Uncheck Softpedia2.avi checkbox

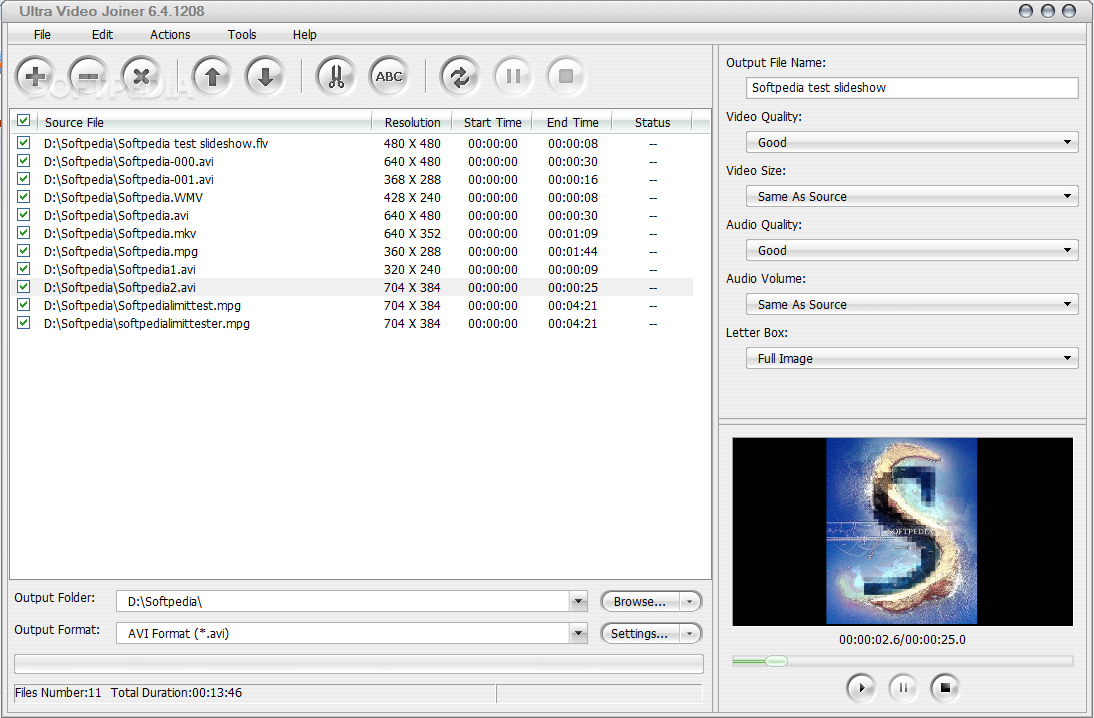coord(24,287)
